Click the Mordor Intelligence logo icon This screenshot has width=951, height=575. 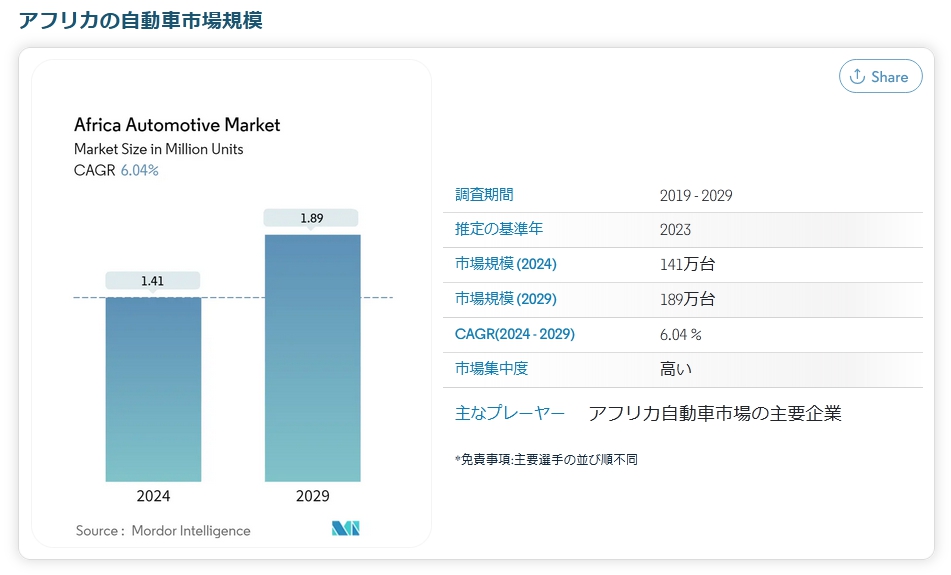346,529
